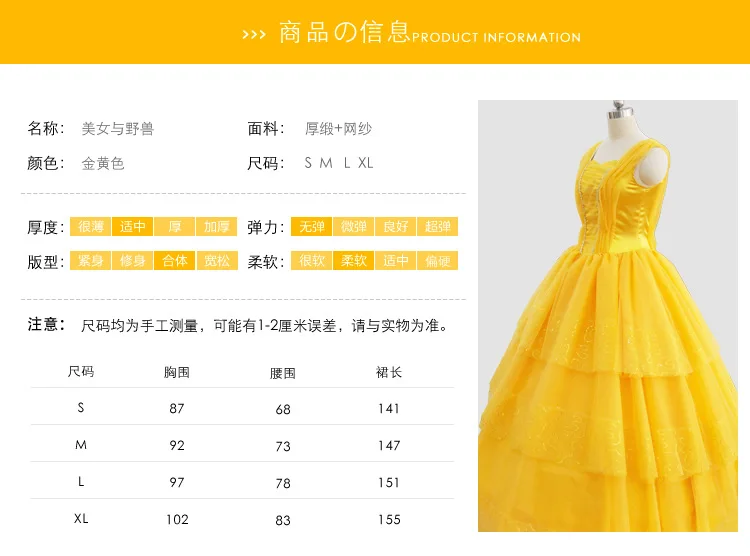Click waist value 78 in L row
The height and width of the screenshot is (556, 750).
tap(283, 483)
